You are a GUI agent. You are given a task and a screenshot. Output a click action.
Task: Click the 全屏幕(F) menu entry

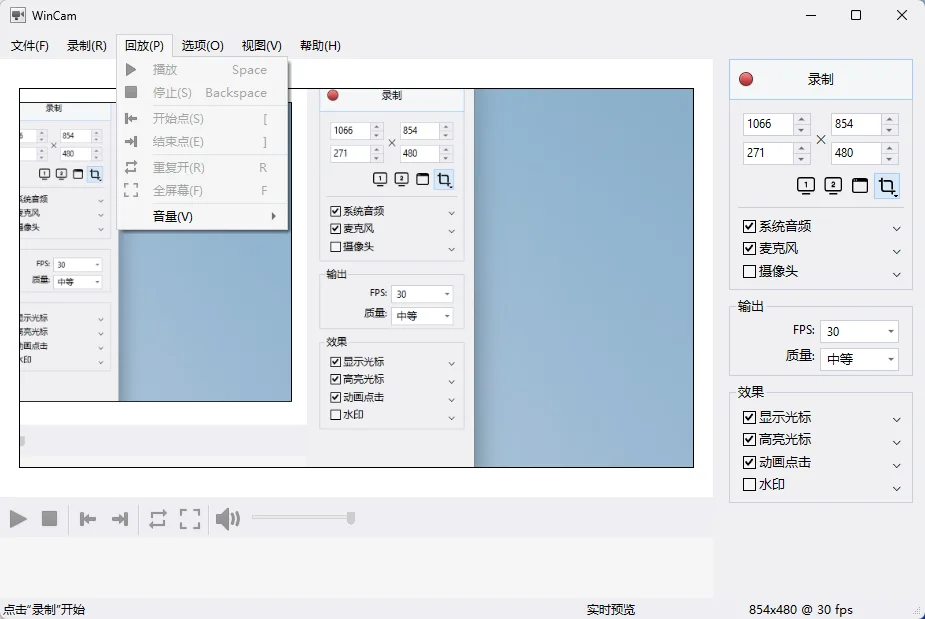click(202, 191)
